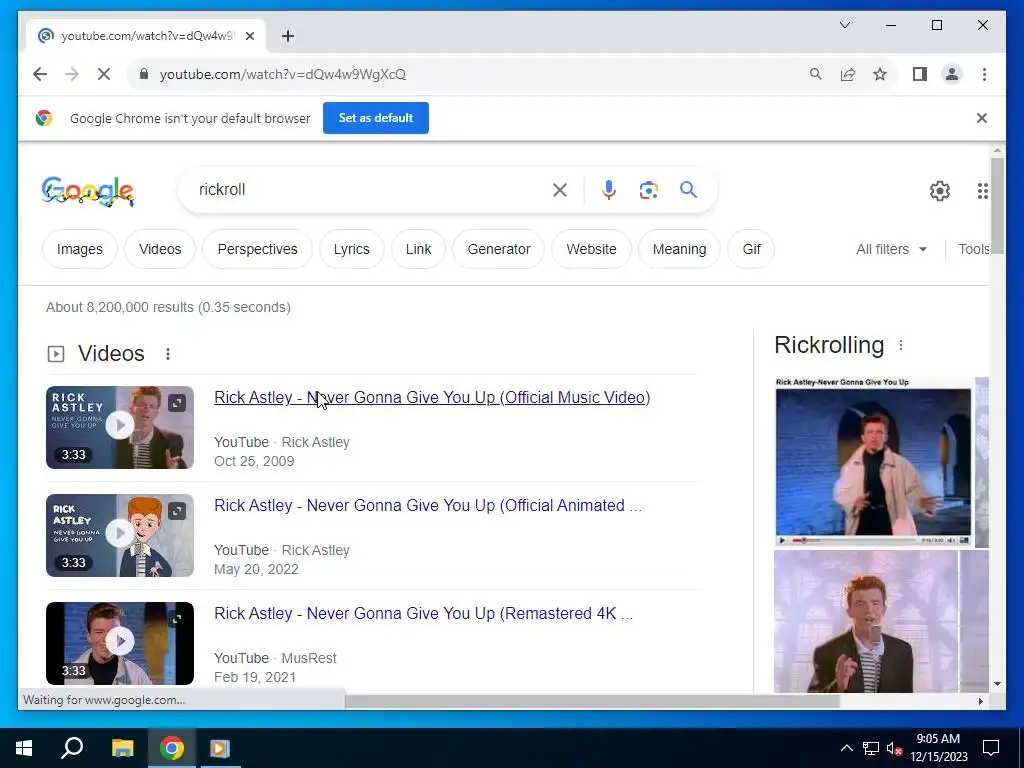1024x768 pixels.
Task: Open the notification center
Action: pos(991,748)
